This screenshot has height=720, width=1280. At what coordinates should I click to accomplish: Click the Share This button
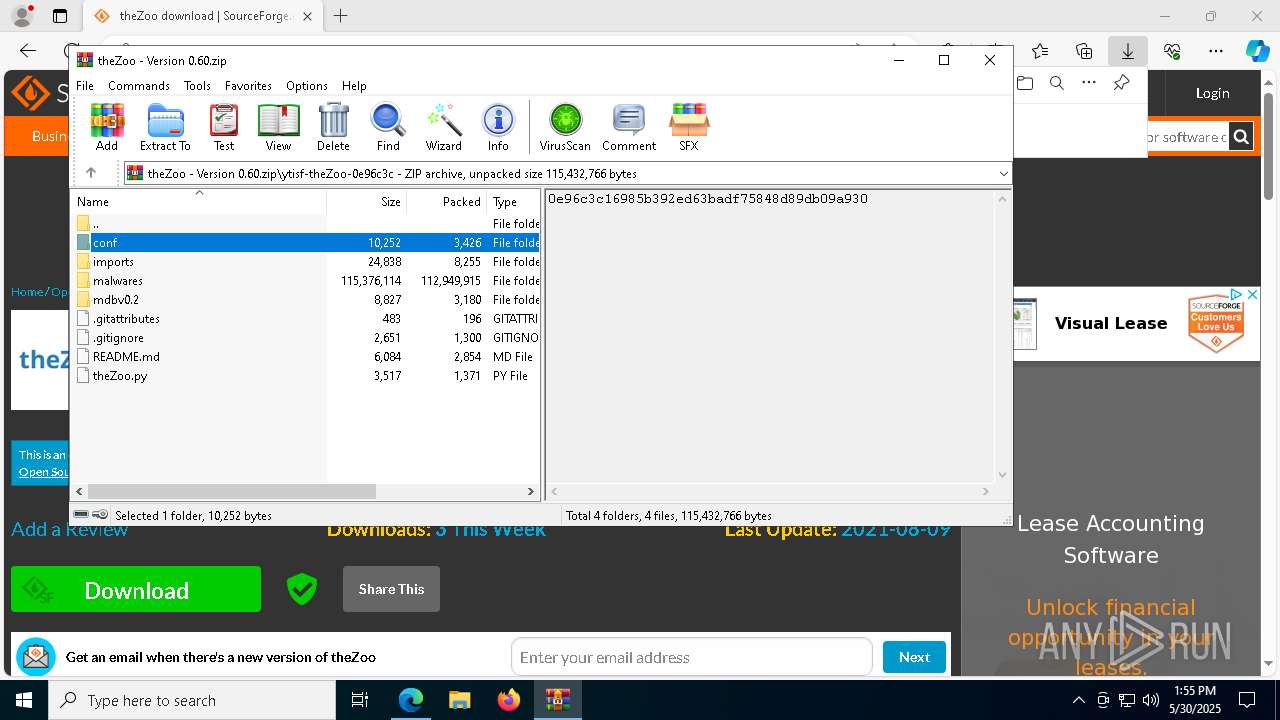pos(391,589)
